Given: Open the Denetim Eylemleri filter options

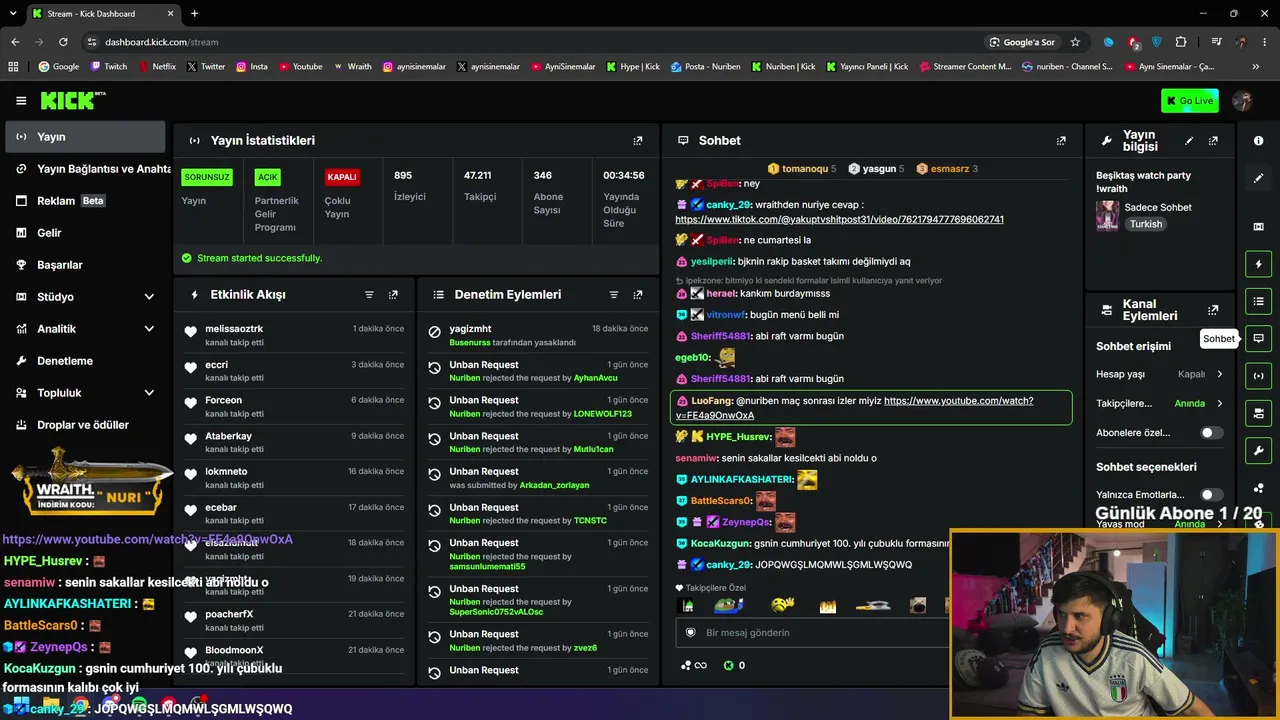Looking at the screenshot, I should (614, 295).
